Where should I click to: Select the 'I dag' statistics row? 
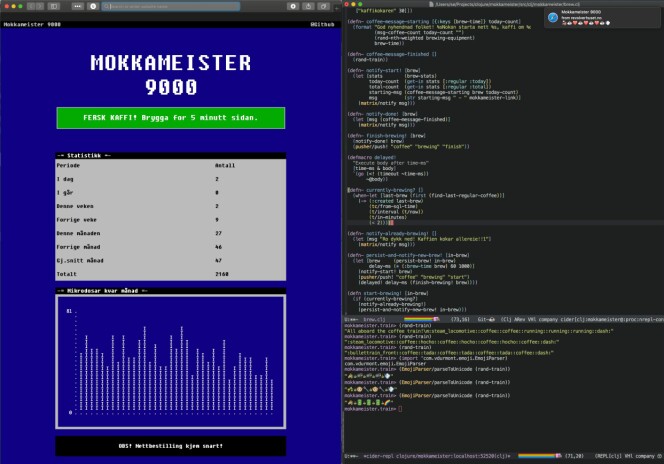point(171,179)
